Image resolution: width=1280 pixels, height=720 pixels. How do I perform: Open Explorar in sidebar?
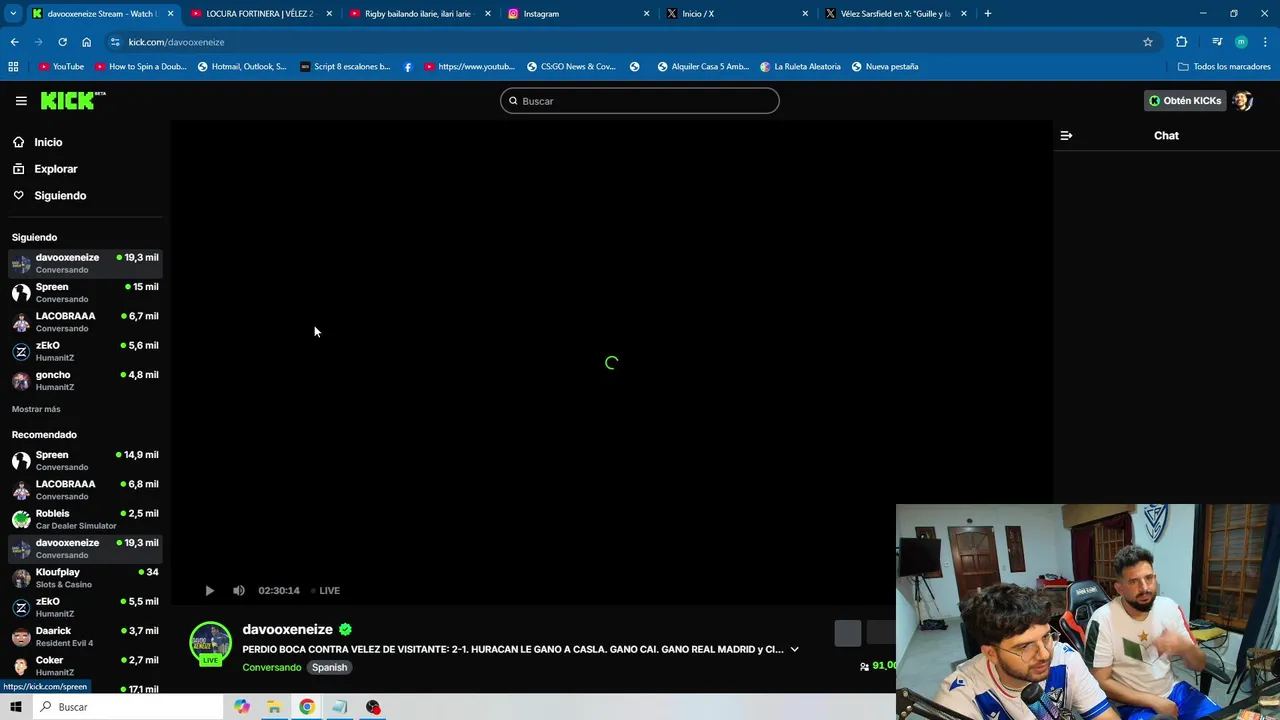[55, 169]
